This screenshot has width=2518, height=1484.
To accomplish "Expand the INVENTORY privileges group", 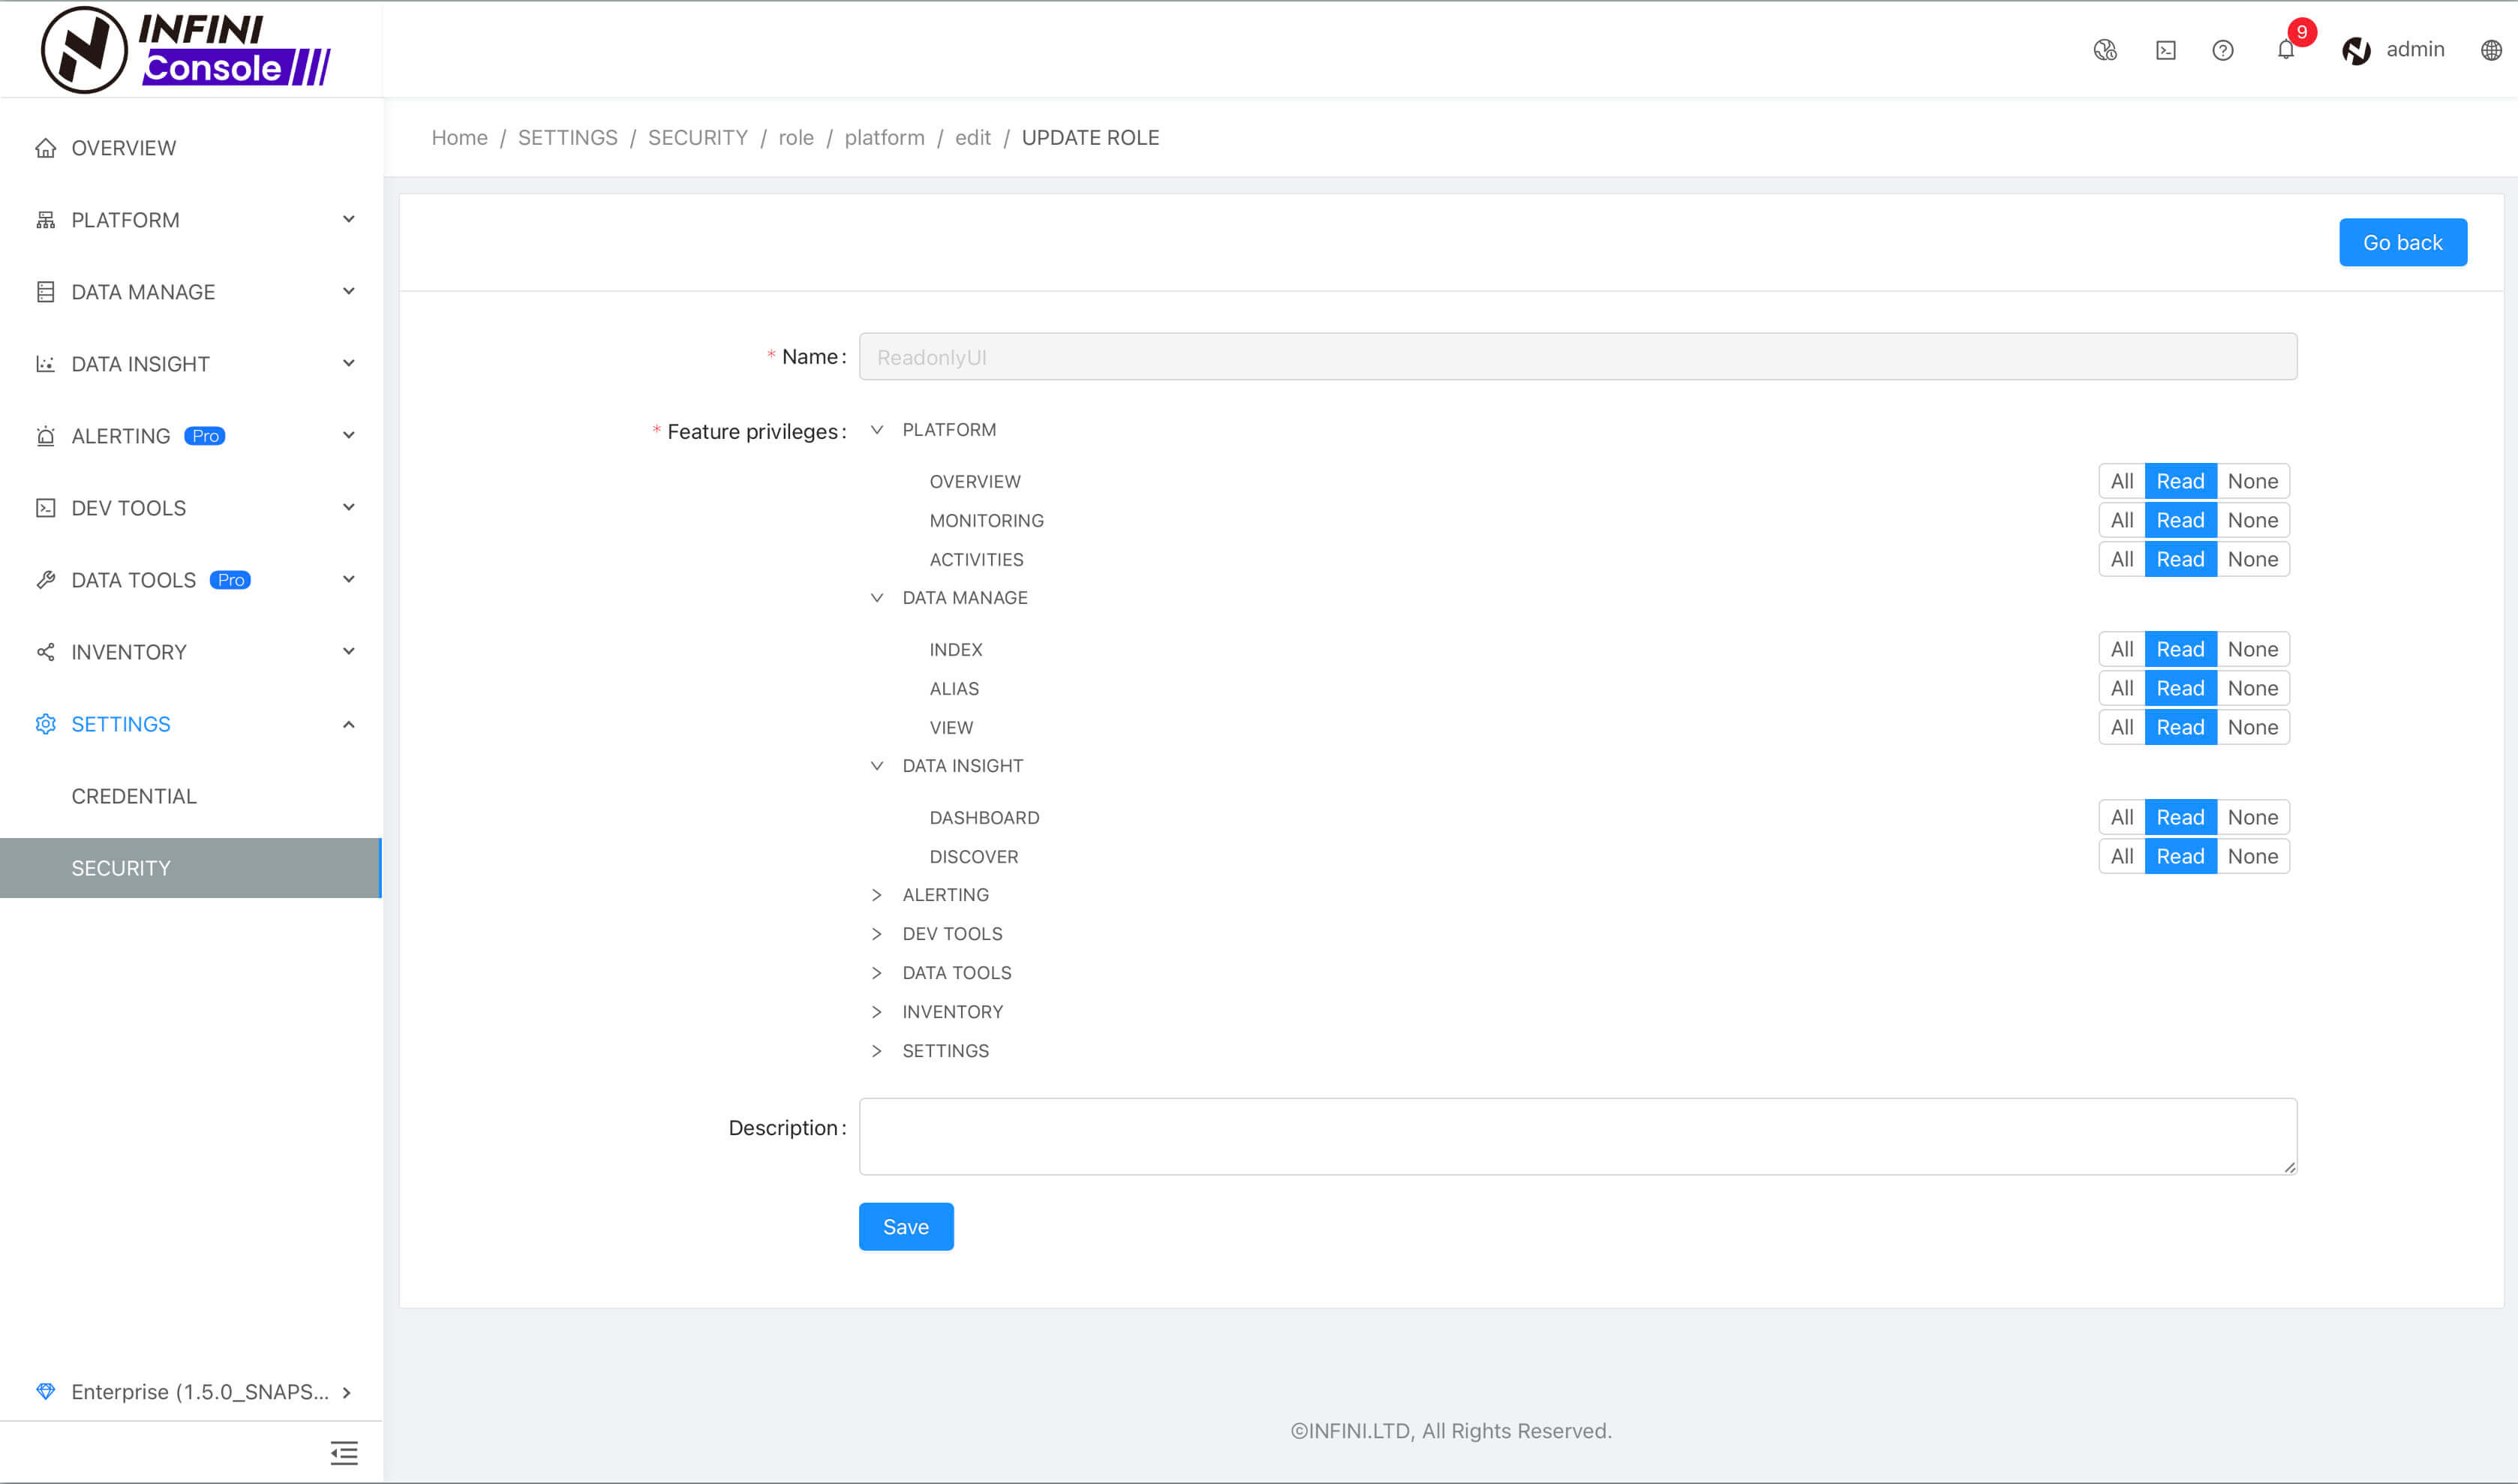I will (x=877, y=1012).
